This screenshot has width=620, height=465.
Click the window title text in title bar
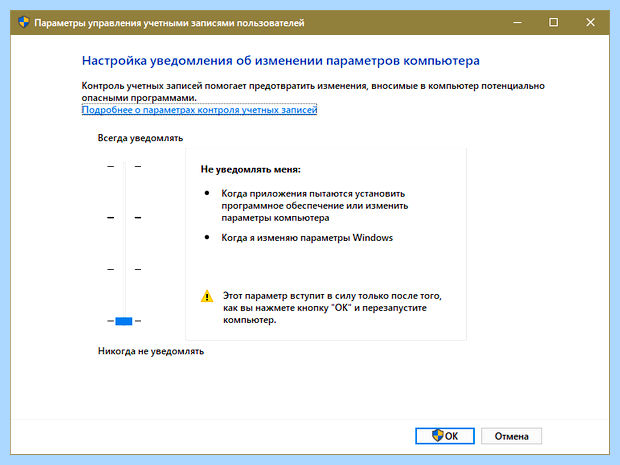click(x=169, y=23)
